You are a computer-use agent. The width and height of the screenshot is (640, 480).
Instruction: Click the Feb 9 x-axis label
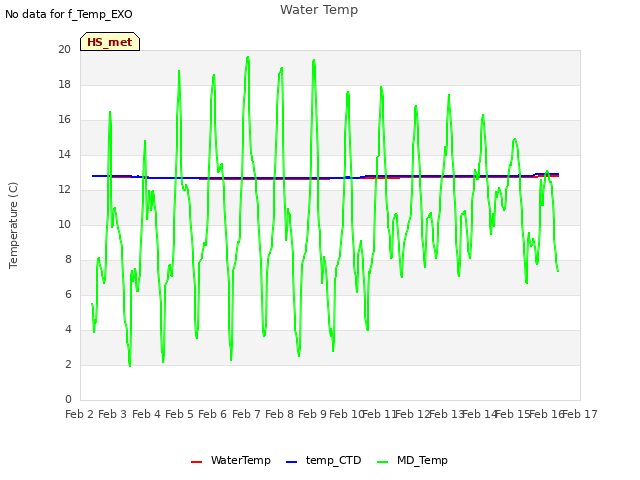(313, 414)
